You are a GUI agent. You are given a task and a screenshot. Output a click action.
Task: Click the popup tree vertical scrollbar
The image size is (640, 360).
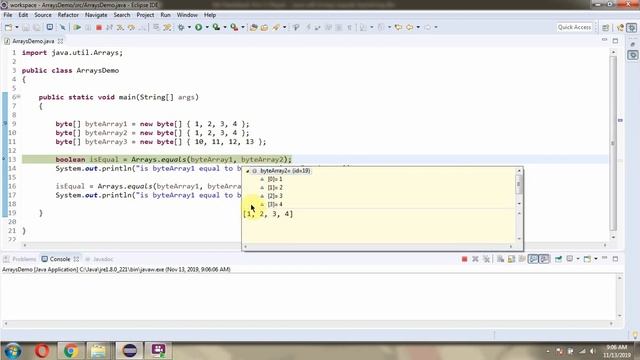tap(519, 187)
